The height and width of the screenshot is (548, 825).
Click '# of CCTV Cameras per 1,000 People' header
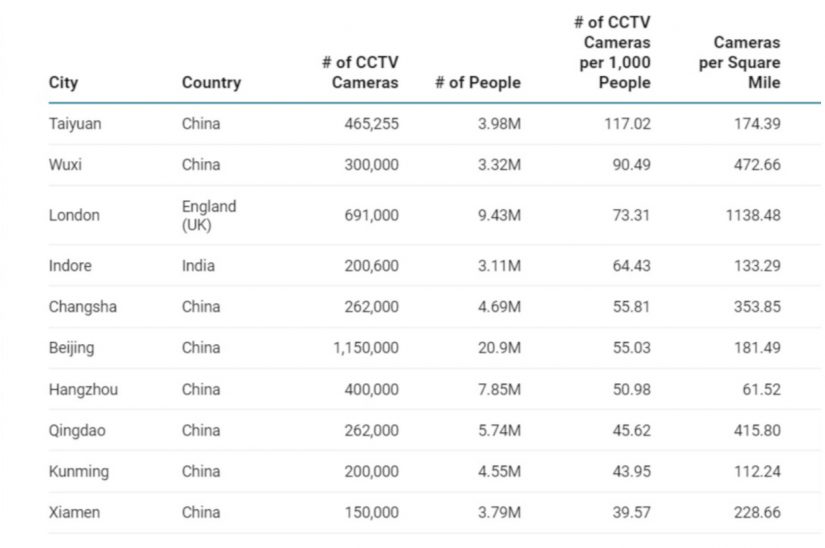(x=612, y=52)
